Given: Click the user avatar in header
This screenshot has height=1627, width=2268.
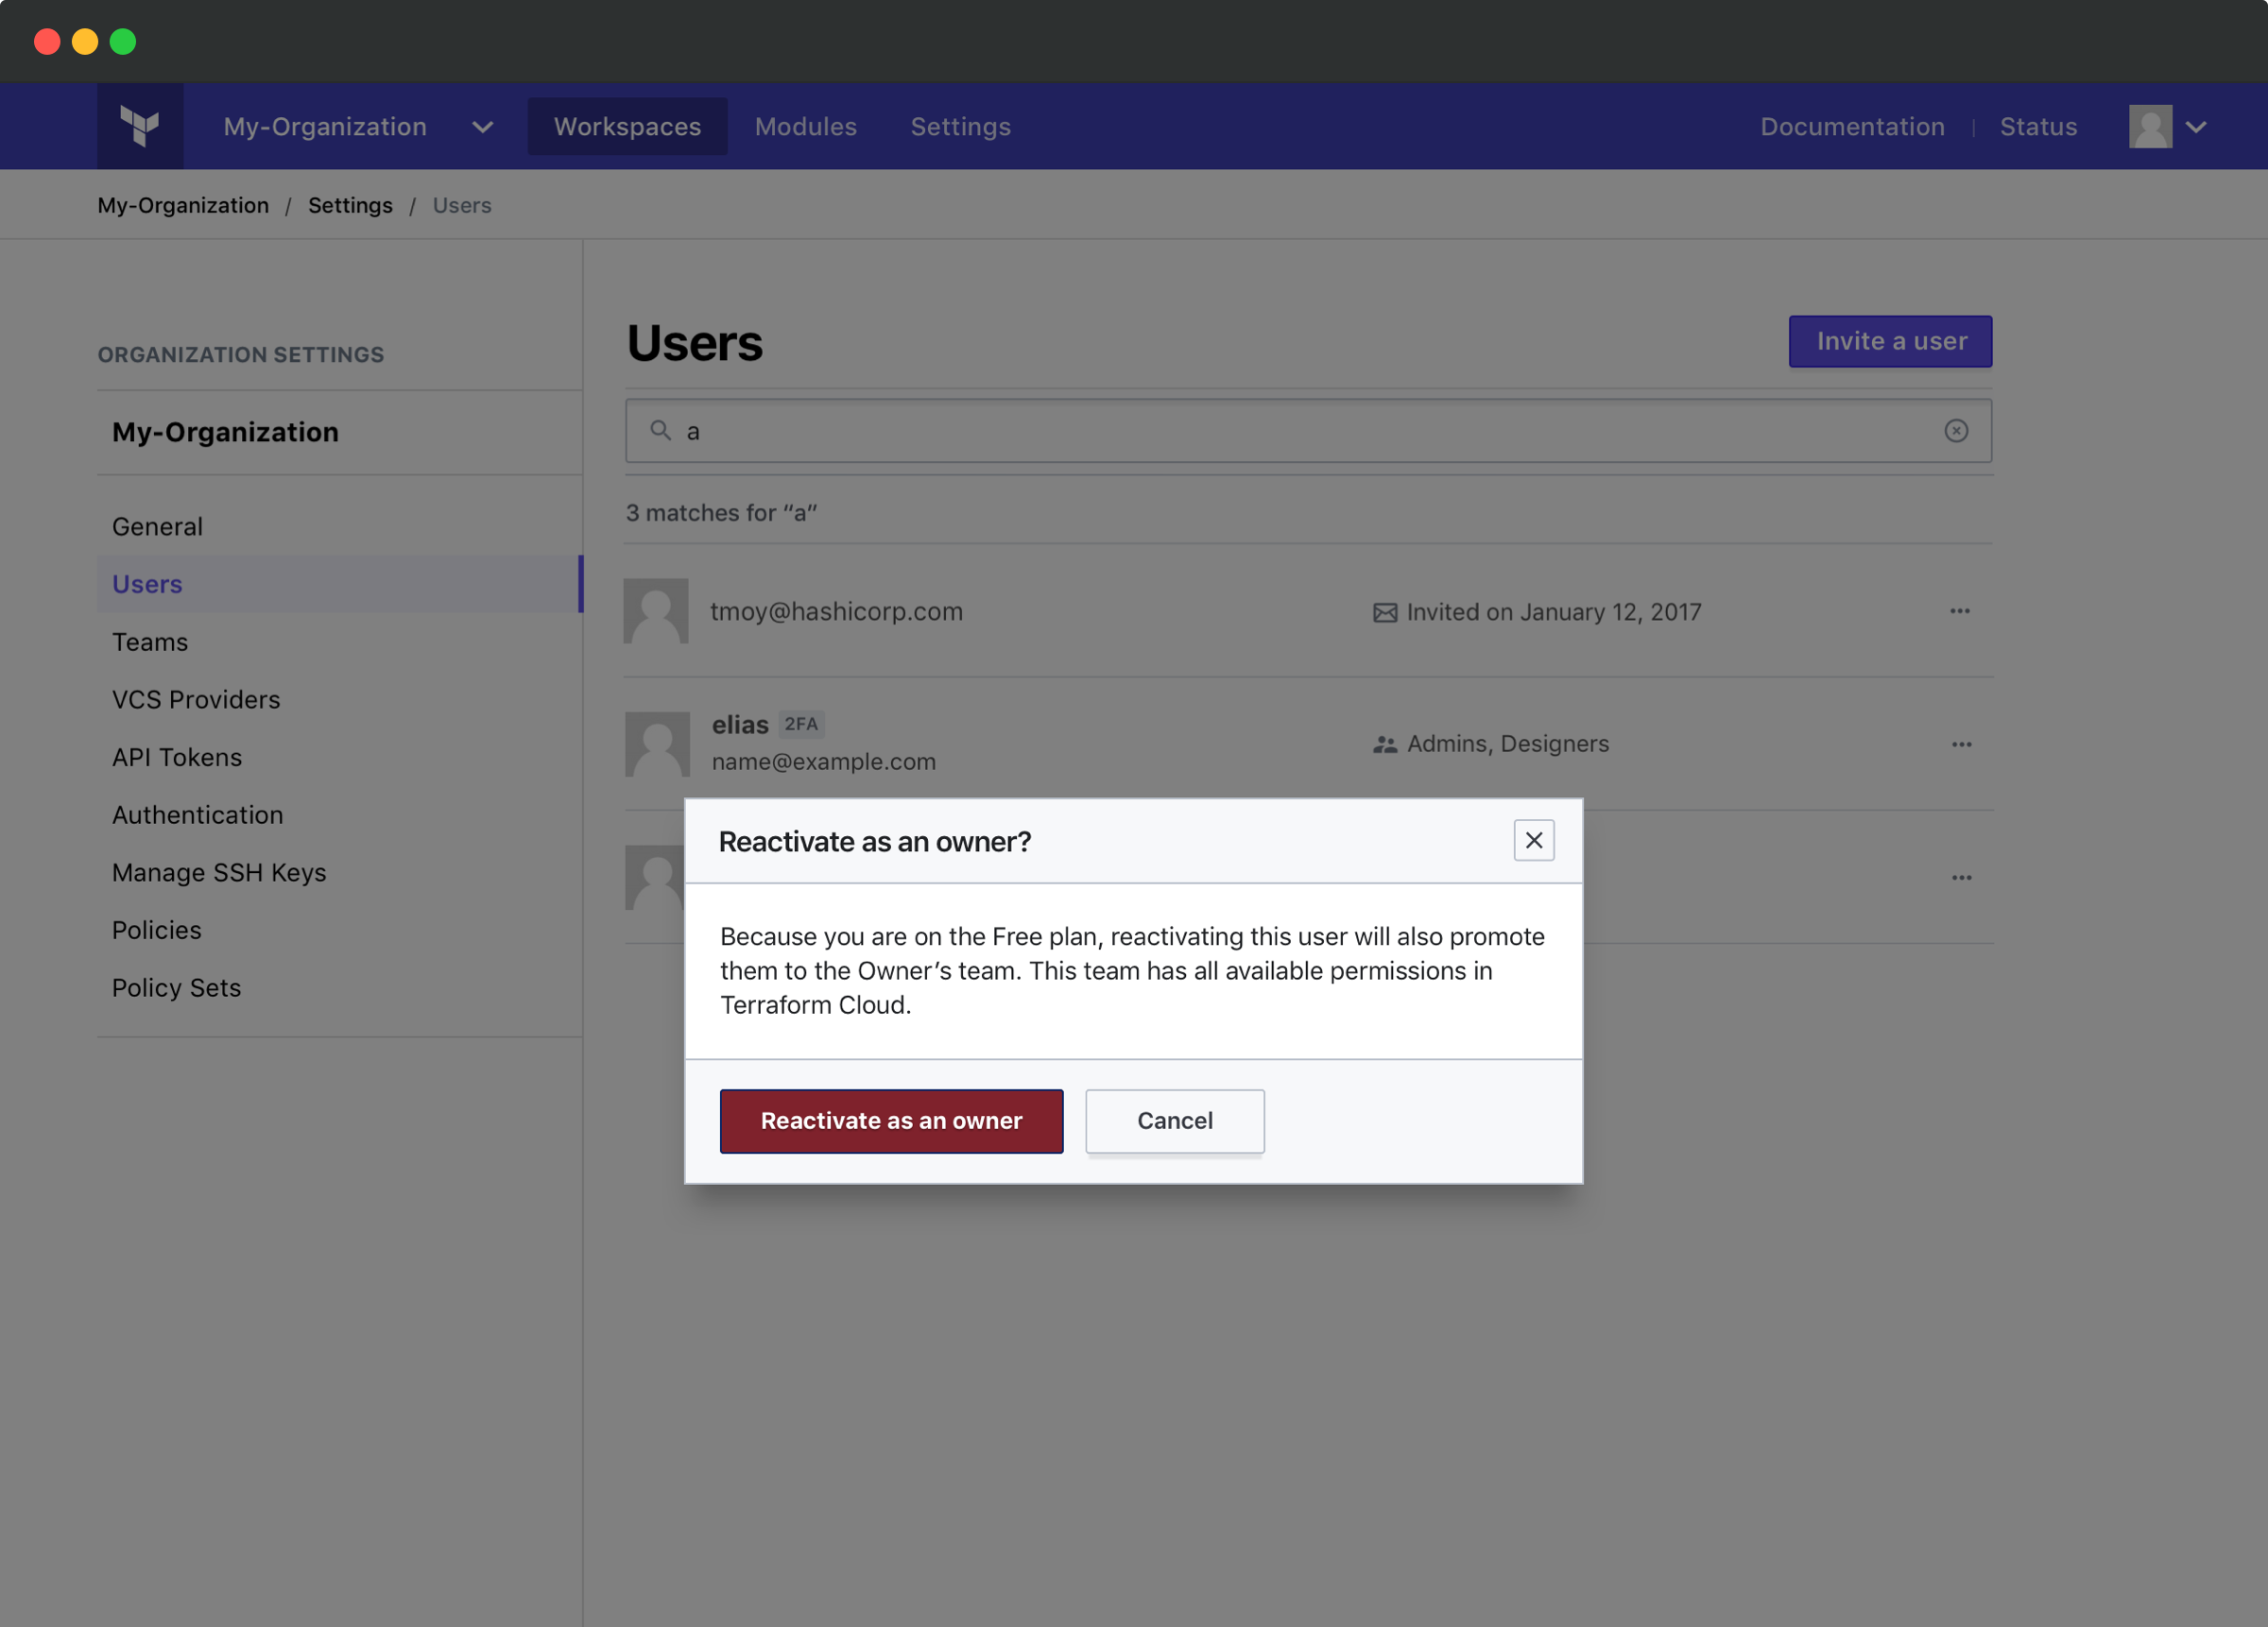Looking at the screenshot, I should 2150,127.
